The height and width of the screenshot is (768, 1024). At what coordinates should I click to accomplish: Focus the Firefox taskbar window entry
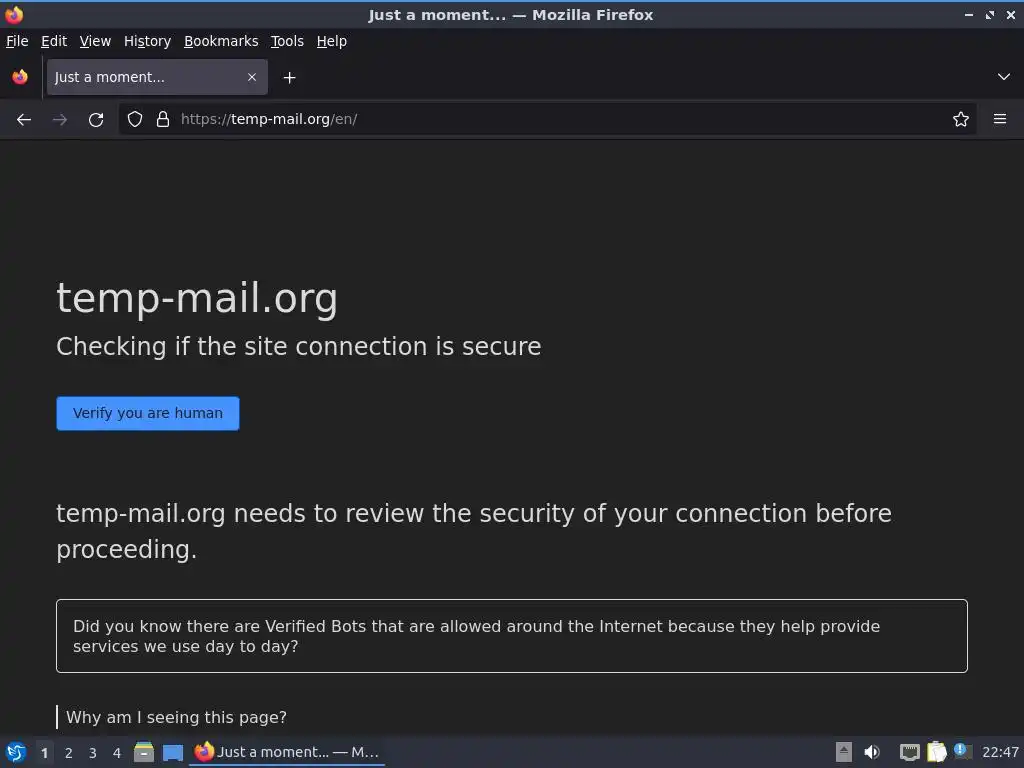pos(287,752)
